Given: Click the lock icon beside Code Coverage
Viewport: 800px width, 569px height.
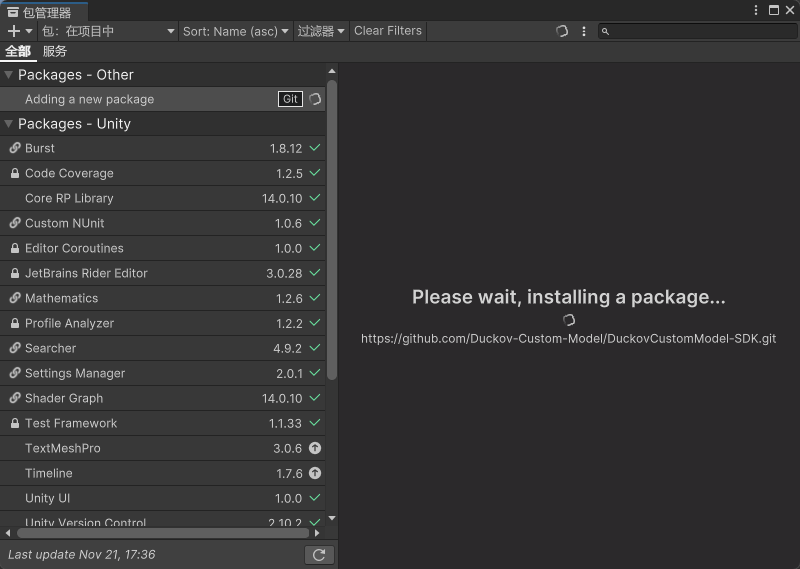Looking at the screenshot, I should [15, 174].
